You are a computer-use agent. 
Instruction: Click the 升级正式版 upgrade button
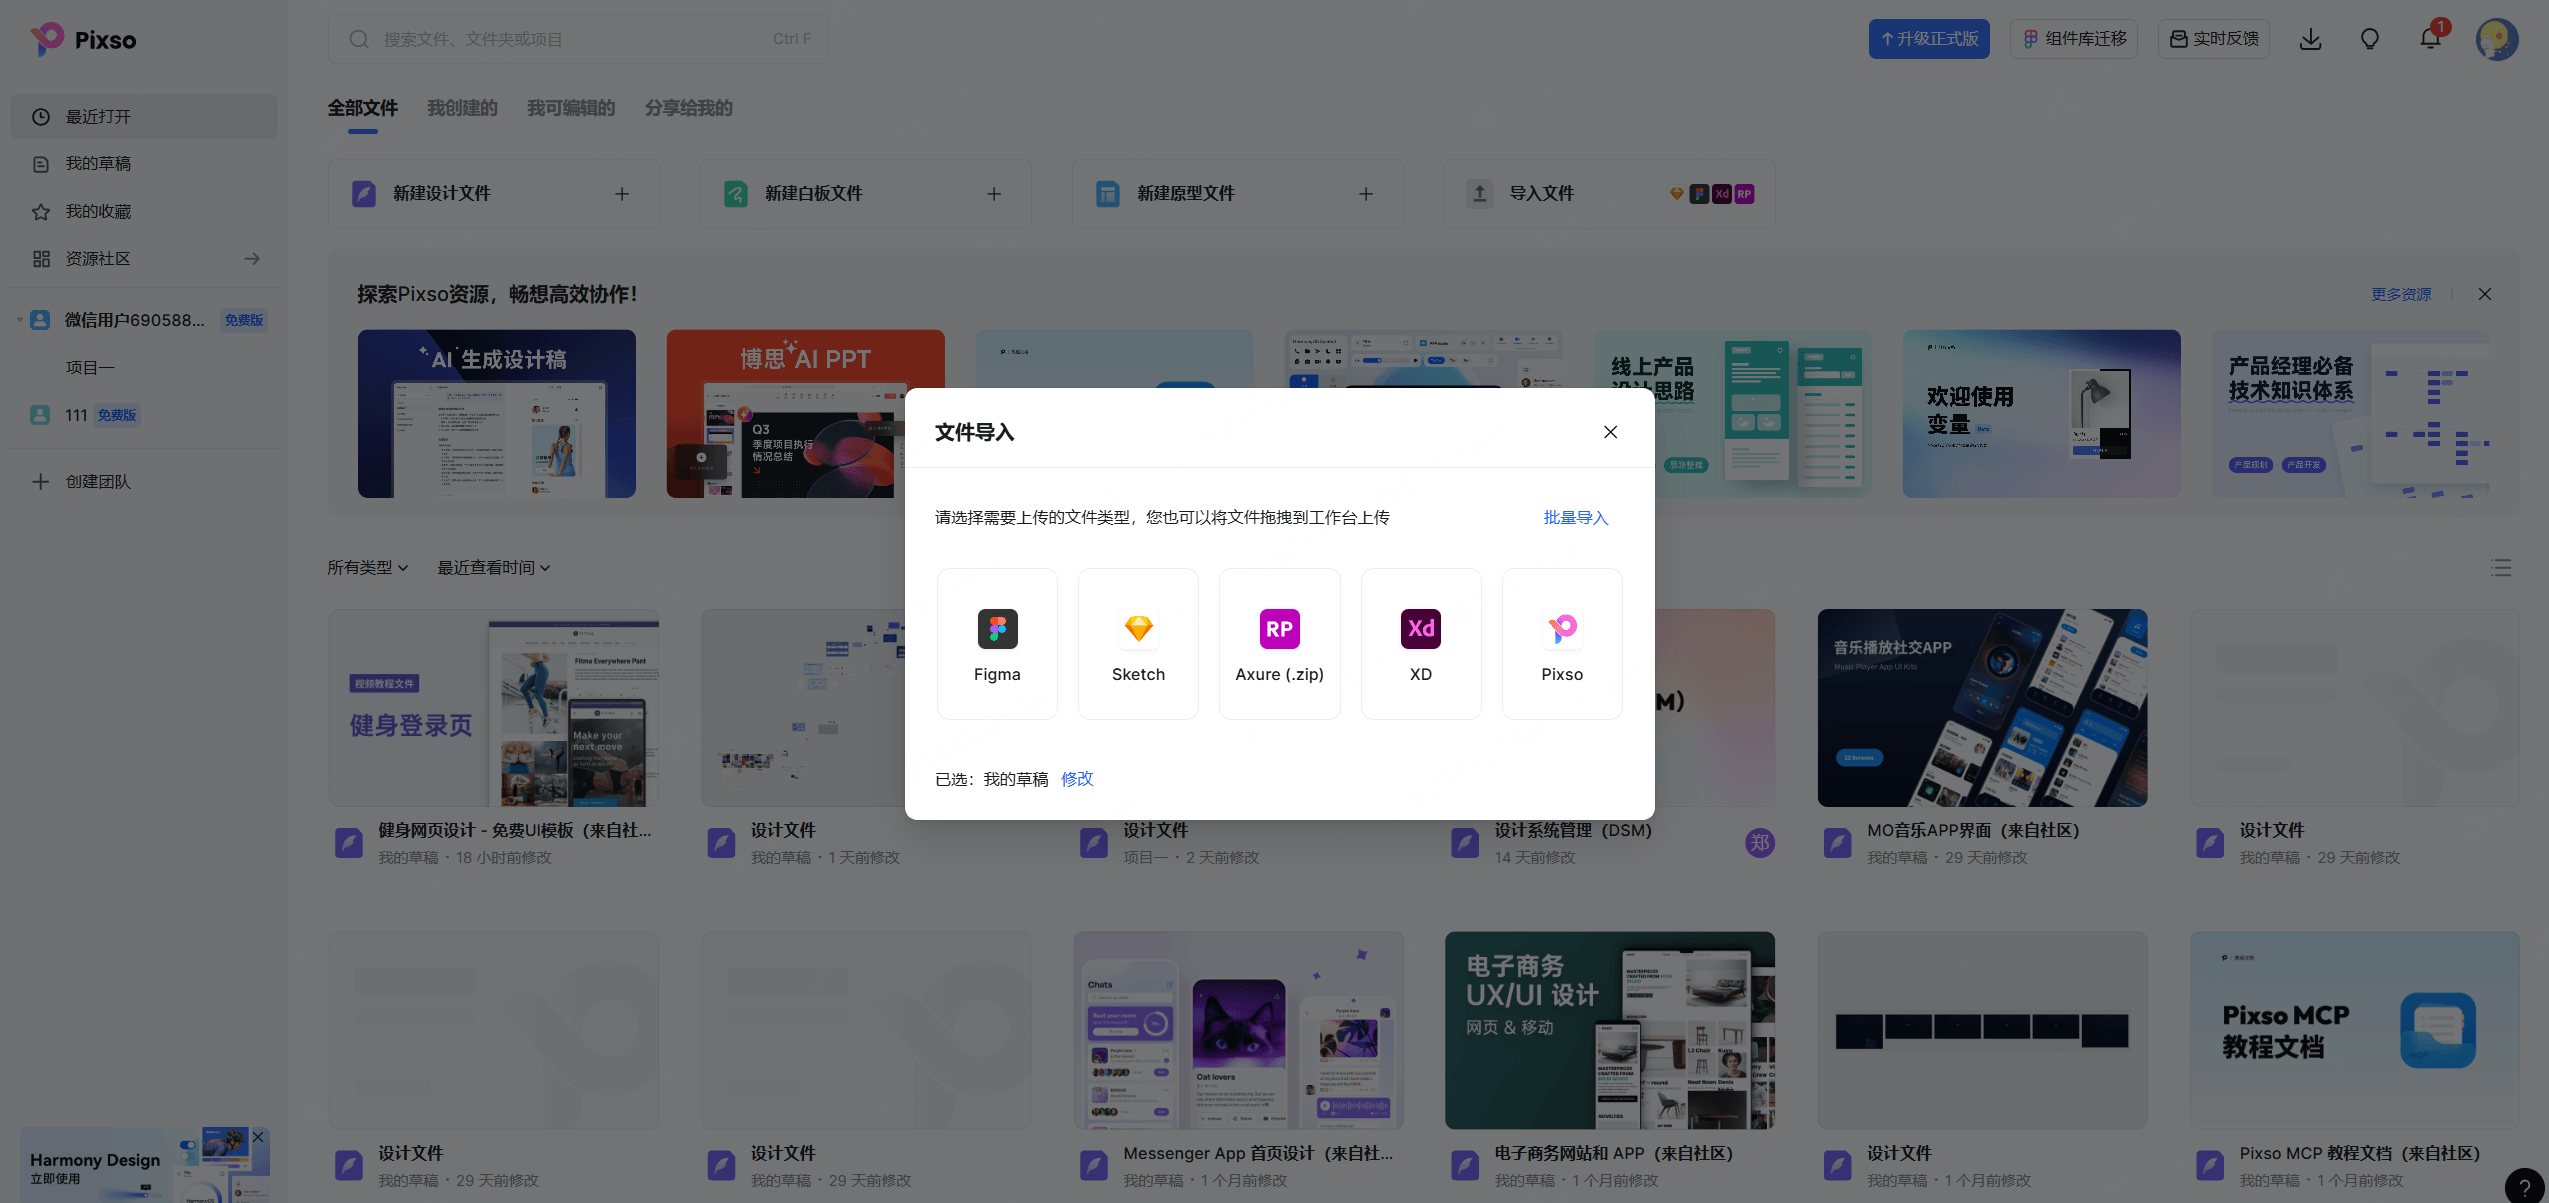pyautogui.click(x=1928, y=39)
